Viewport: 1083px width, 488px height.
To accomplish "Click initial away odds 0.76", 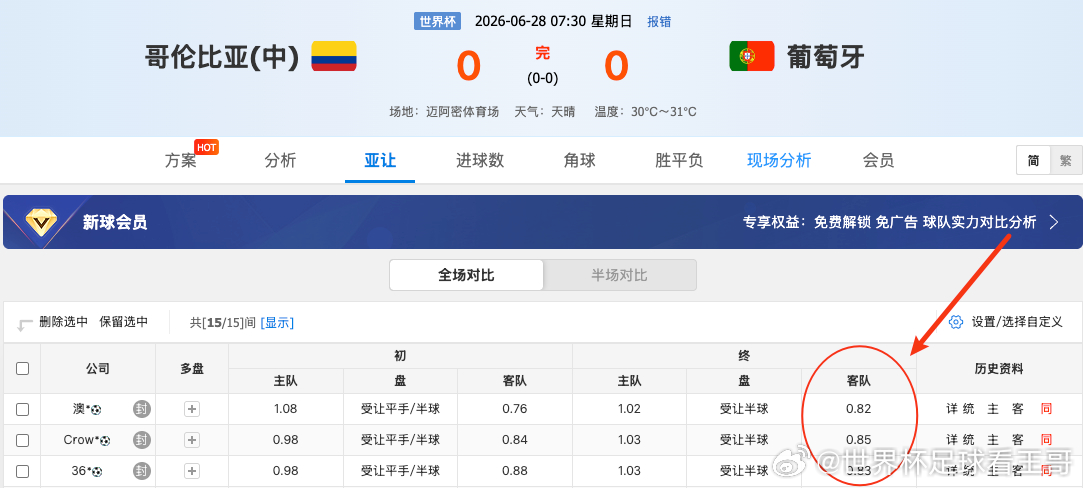I will [515, 409].
